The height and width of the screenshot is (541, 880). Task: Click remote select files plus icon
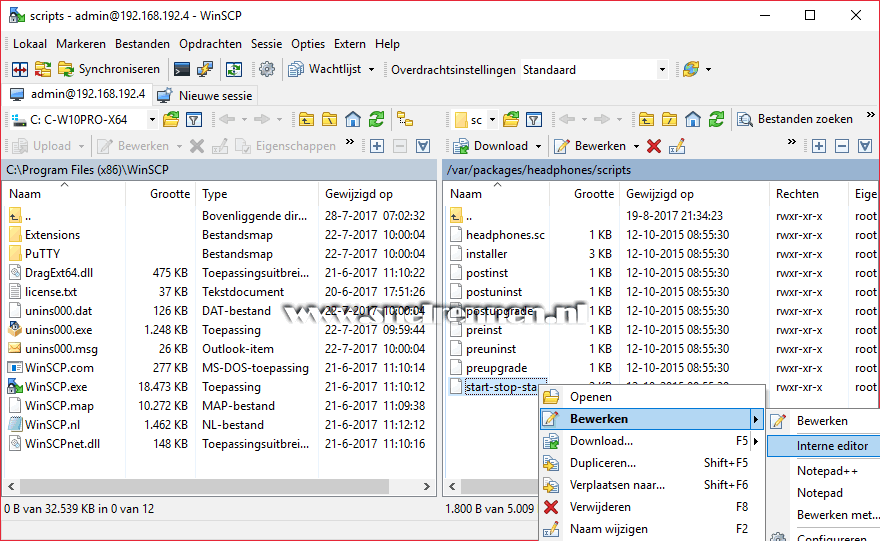coord(818,146)
